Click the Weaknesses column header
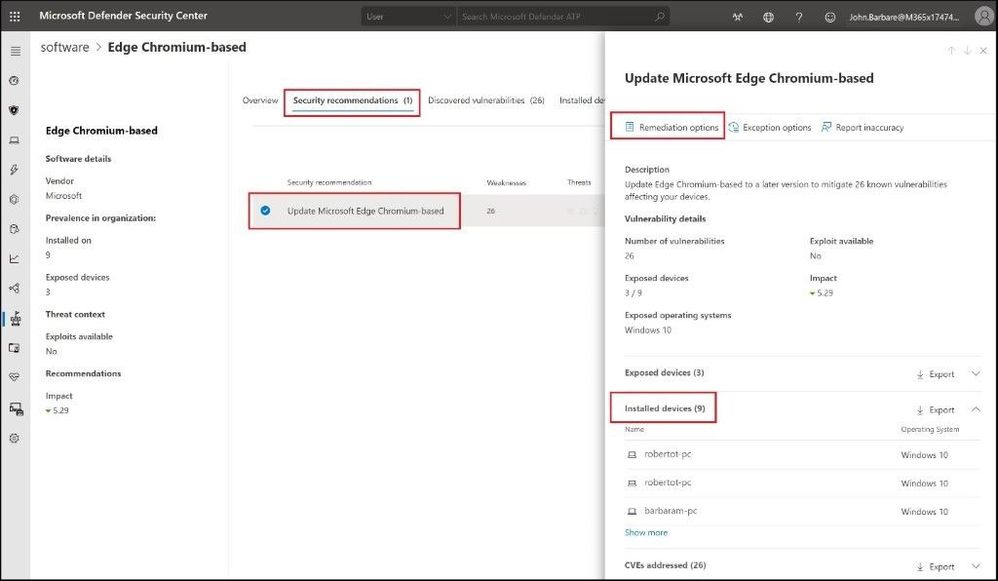The image size is (998, 581). point(506,183)
